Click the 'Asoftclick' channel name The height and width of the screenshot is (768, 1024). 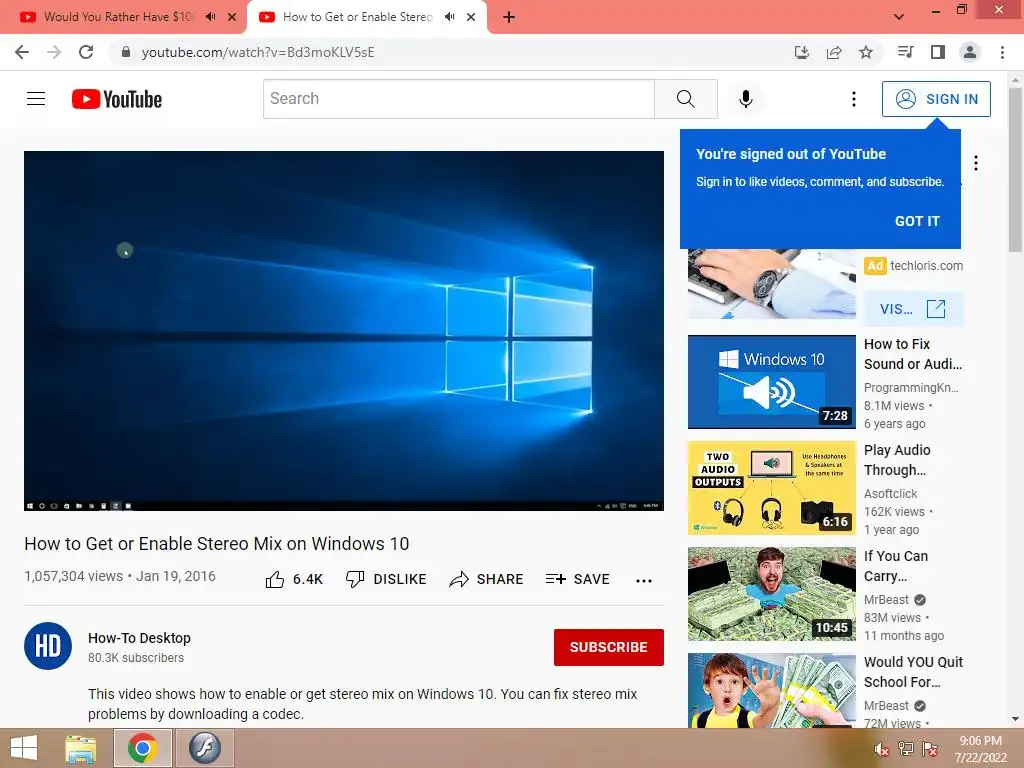[x=891, y=494]
